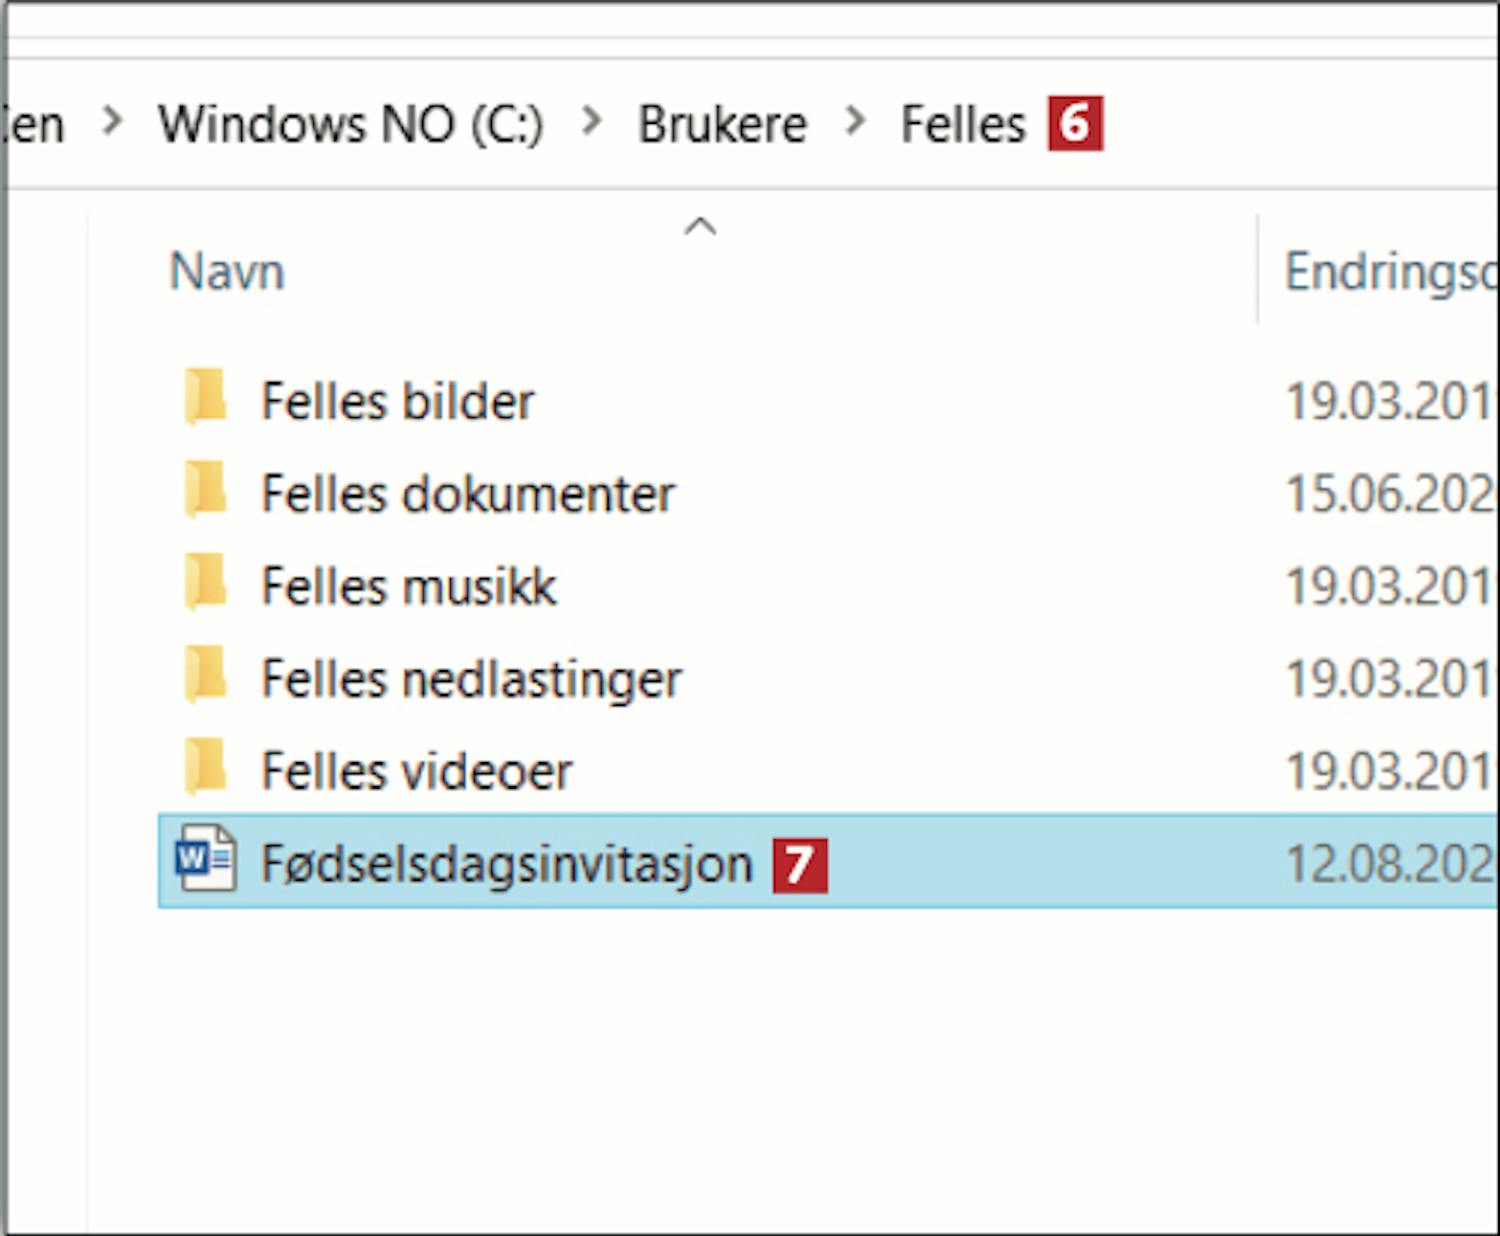Click the Felles nedlastinger folder icon
The image size is (1500, 1236).
click(206, 676)
